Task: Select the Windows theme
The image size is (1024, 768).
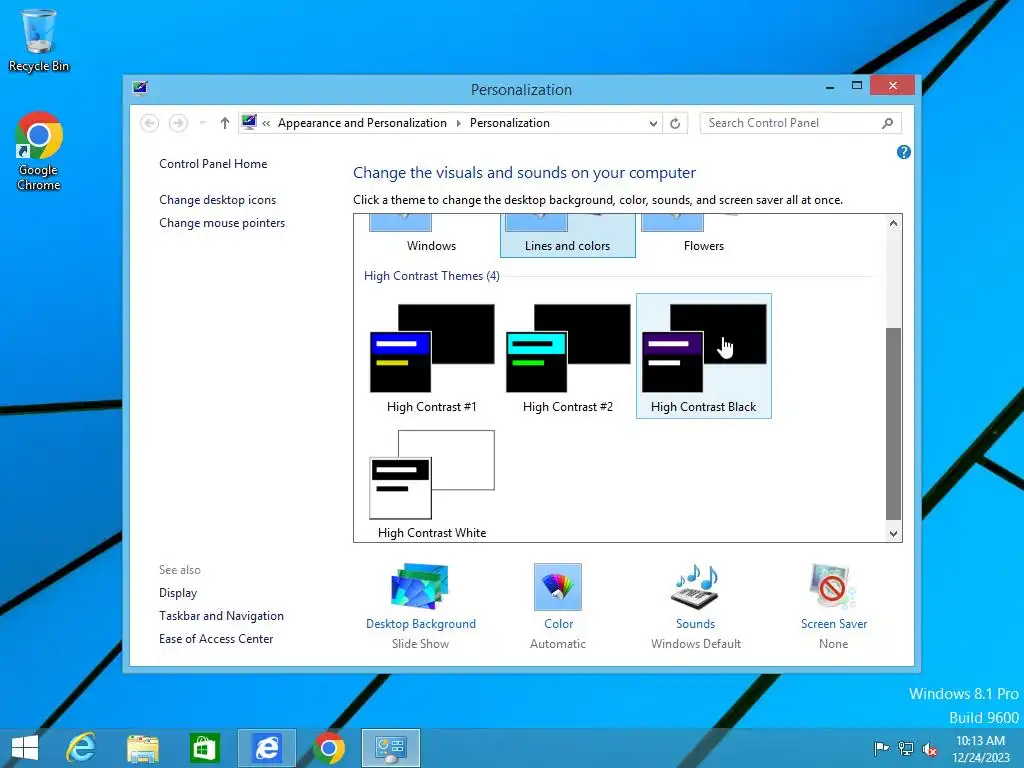Action: coord(431,236)
